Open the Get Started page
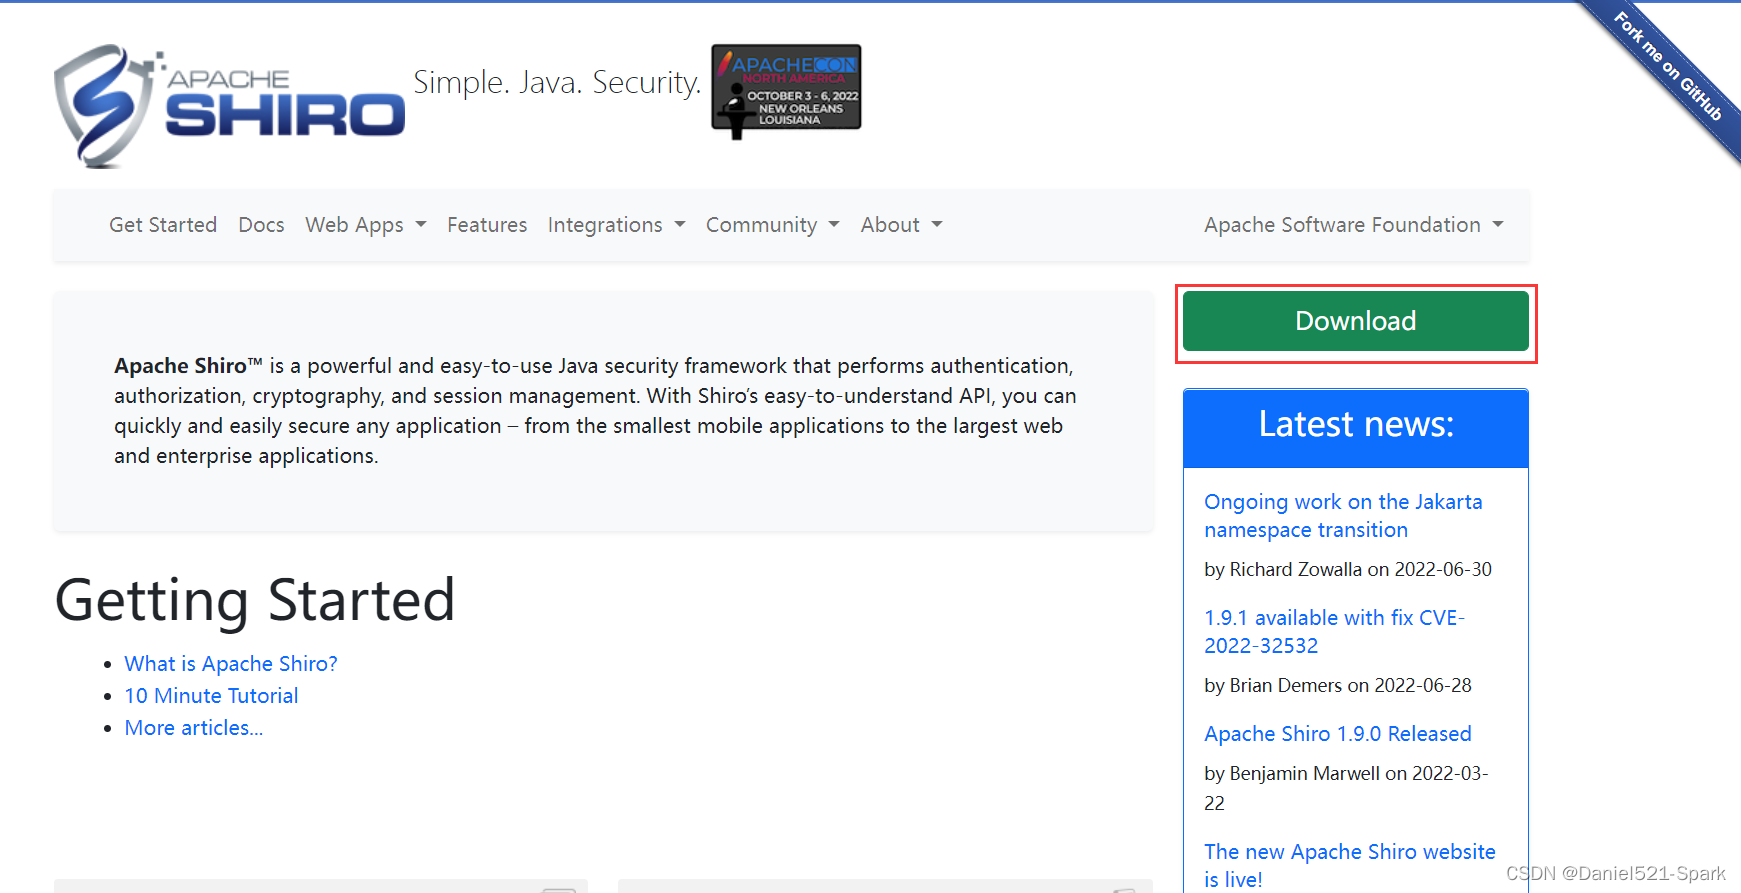Screen dimensions: 1741x893 [x=163, y=225]
